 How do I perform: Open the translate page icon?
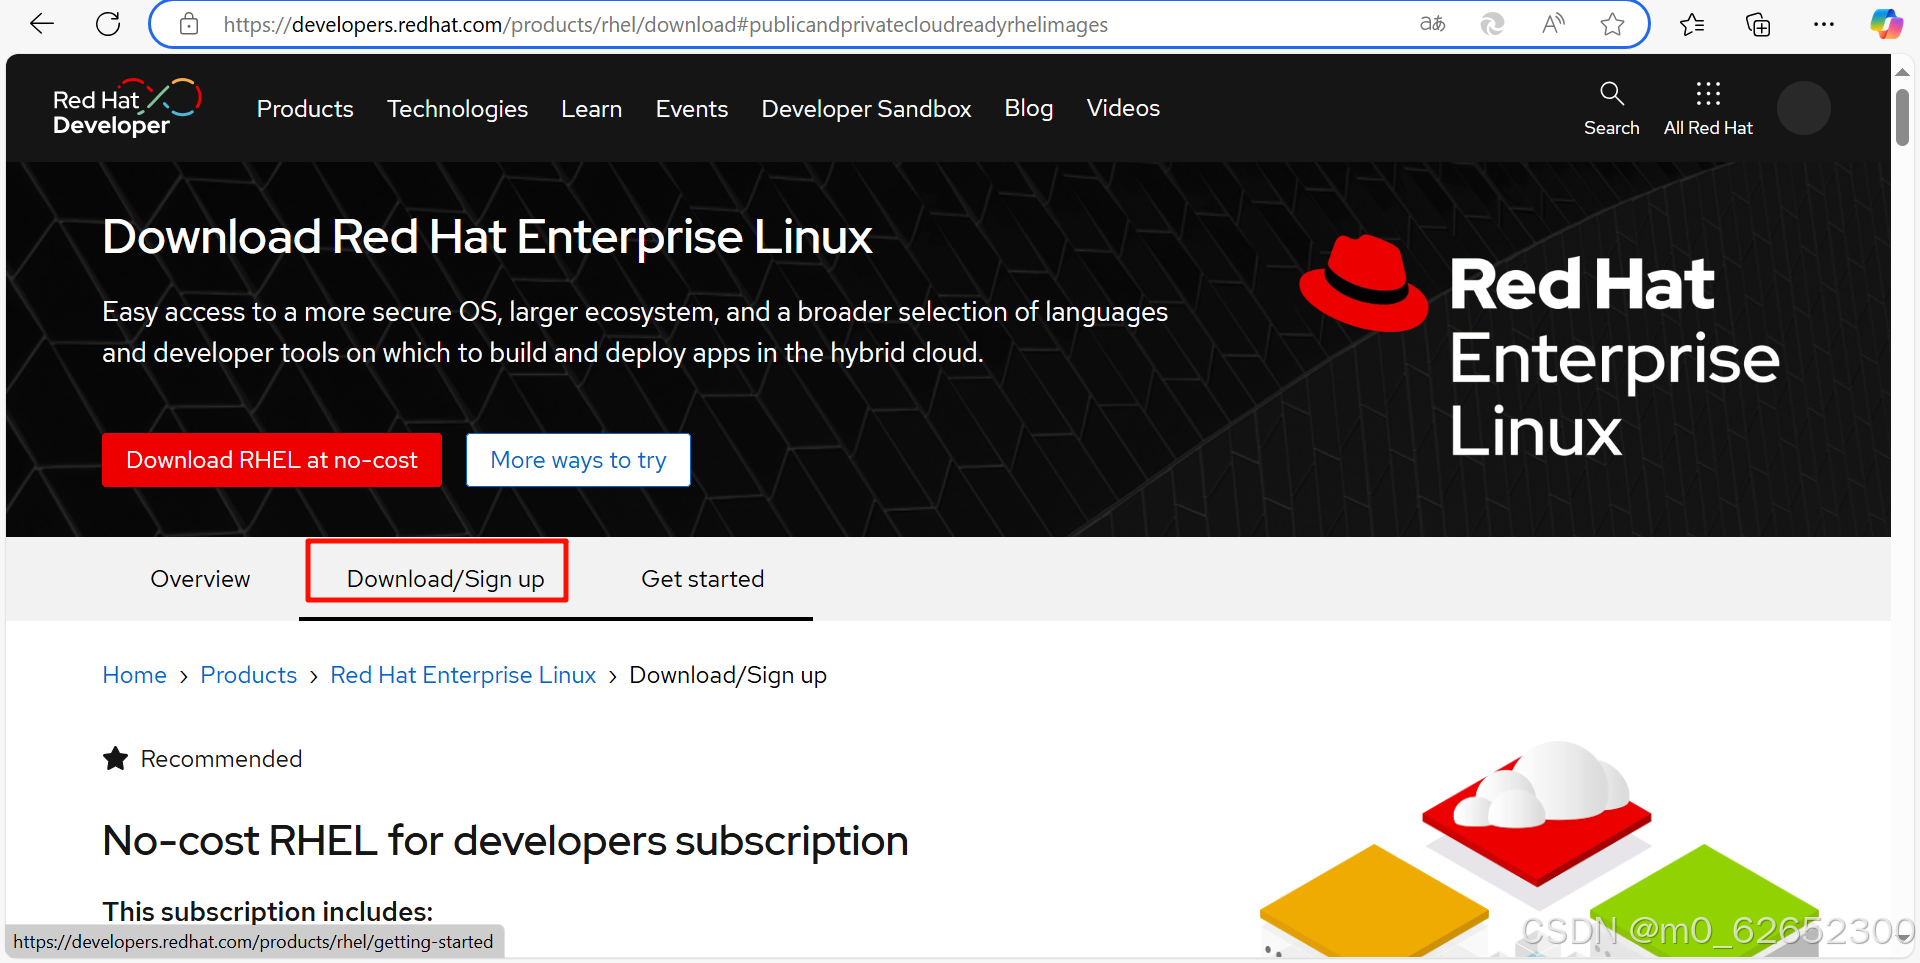pyautogui.click(x=1433, y=24)
